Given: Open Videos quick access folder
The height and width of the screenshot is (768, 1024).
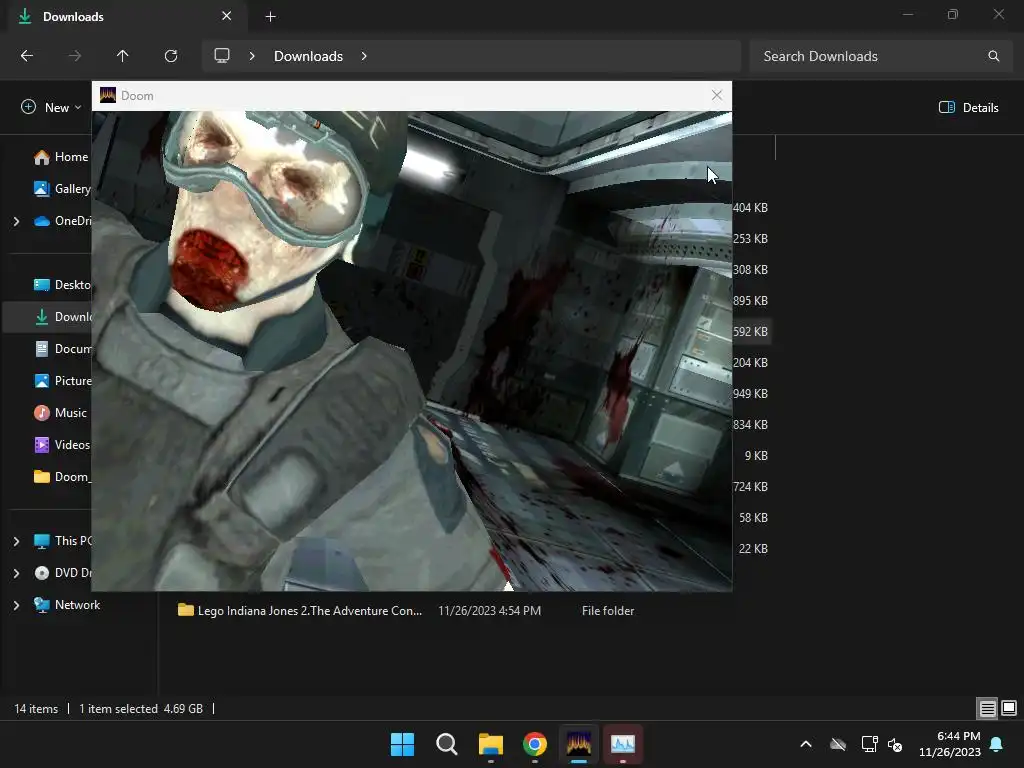Looking at the screenshot, I should click(x=62, y=445).
